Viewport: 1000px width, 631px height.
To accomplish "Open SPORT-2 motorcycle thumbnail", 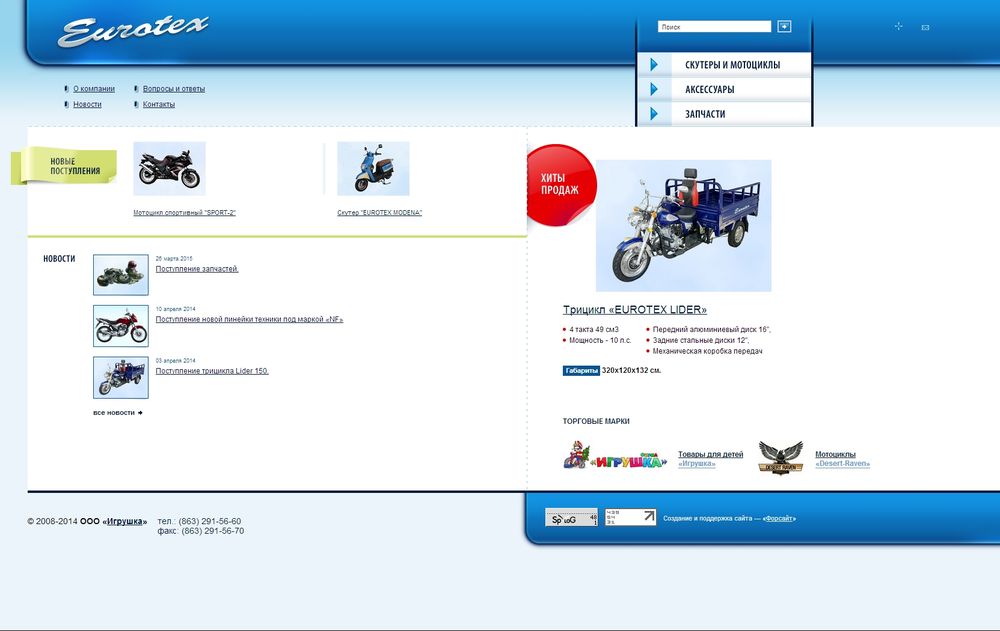I will (169, 168).
